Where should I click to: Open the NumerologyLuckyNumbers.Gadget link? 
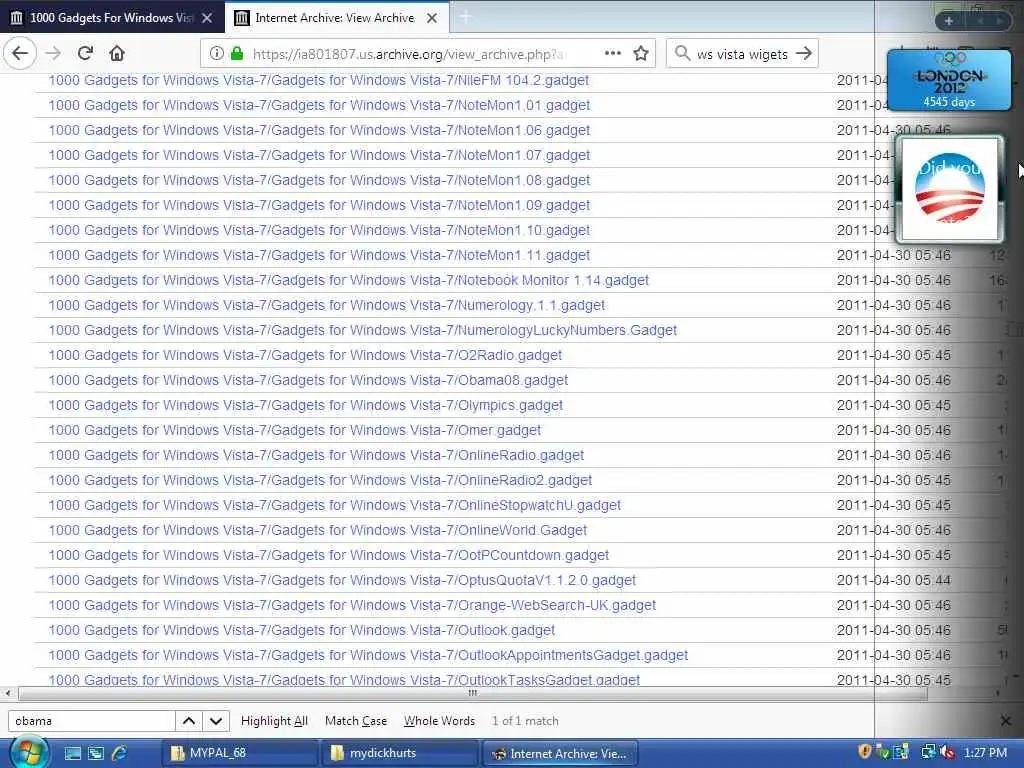click(x=362, y=330)
